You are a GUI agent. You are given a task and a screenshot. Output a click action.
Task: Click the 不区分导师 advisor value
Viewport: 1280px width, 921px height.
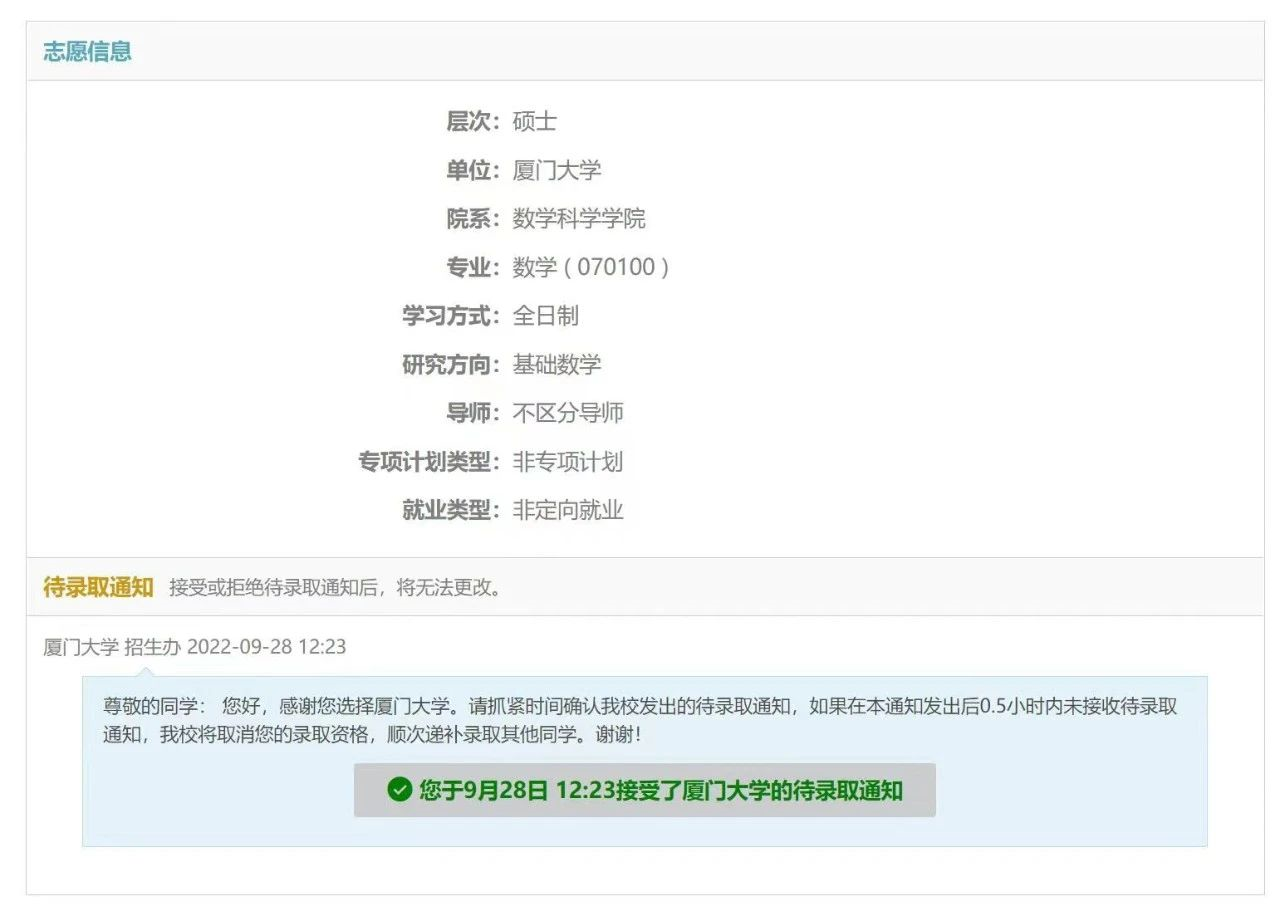pos(568,413)
